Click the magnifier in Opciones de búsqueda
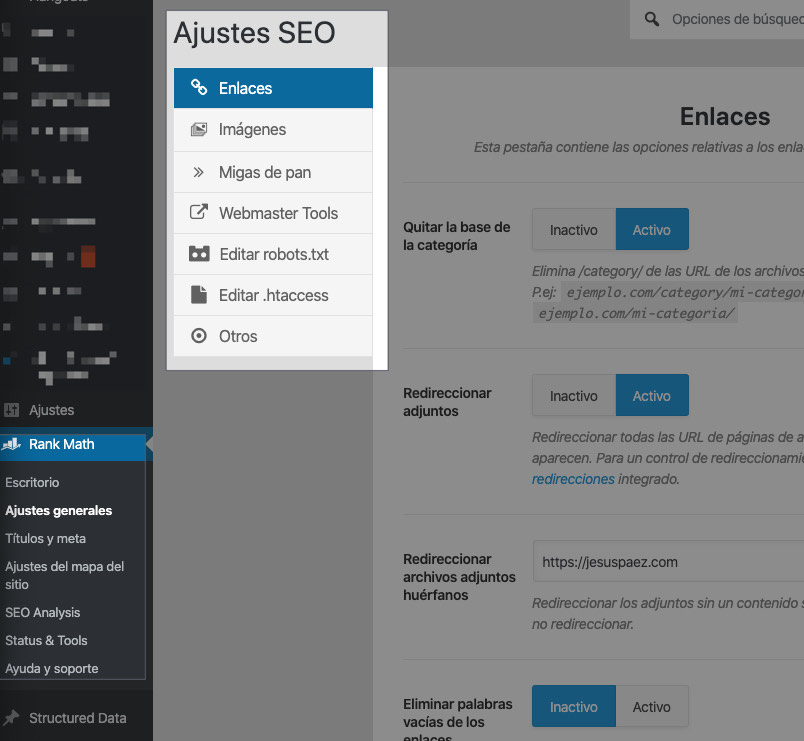804x741 pixels. click(652, 18)
